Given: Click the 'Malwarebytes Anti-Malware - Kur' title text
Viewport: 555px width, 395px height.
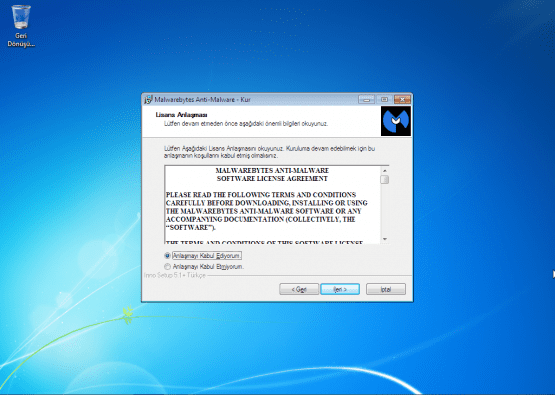Looking at the screenshot, I should [x=202, y=99].
